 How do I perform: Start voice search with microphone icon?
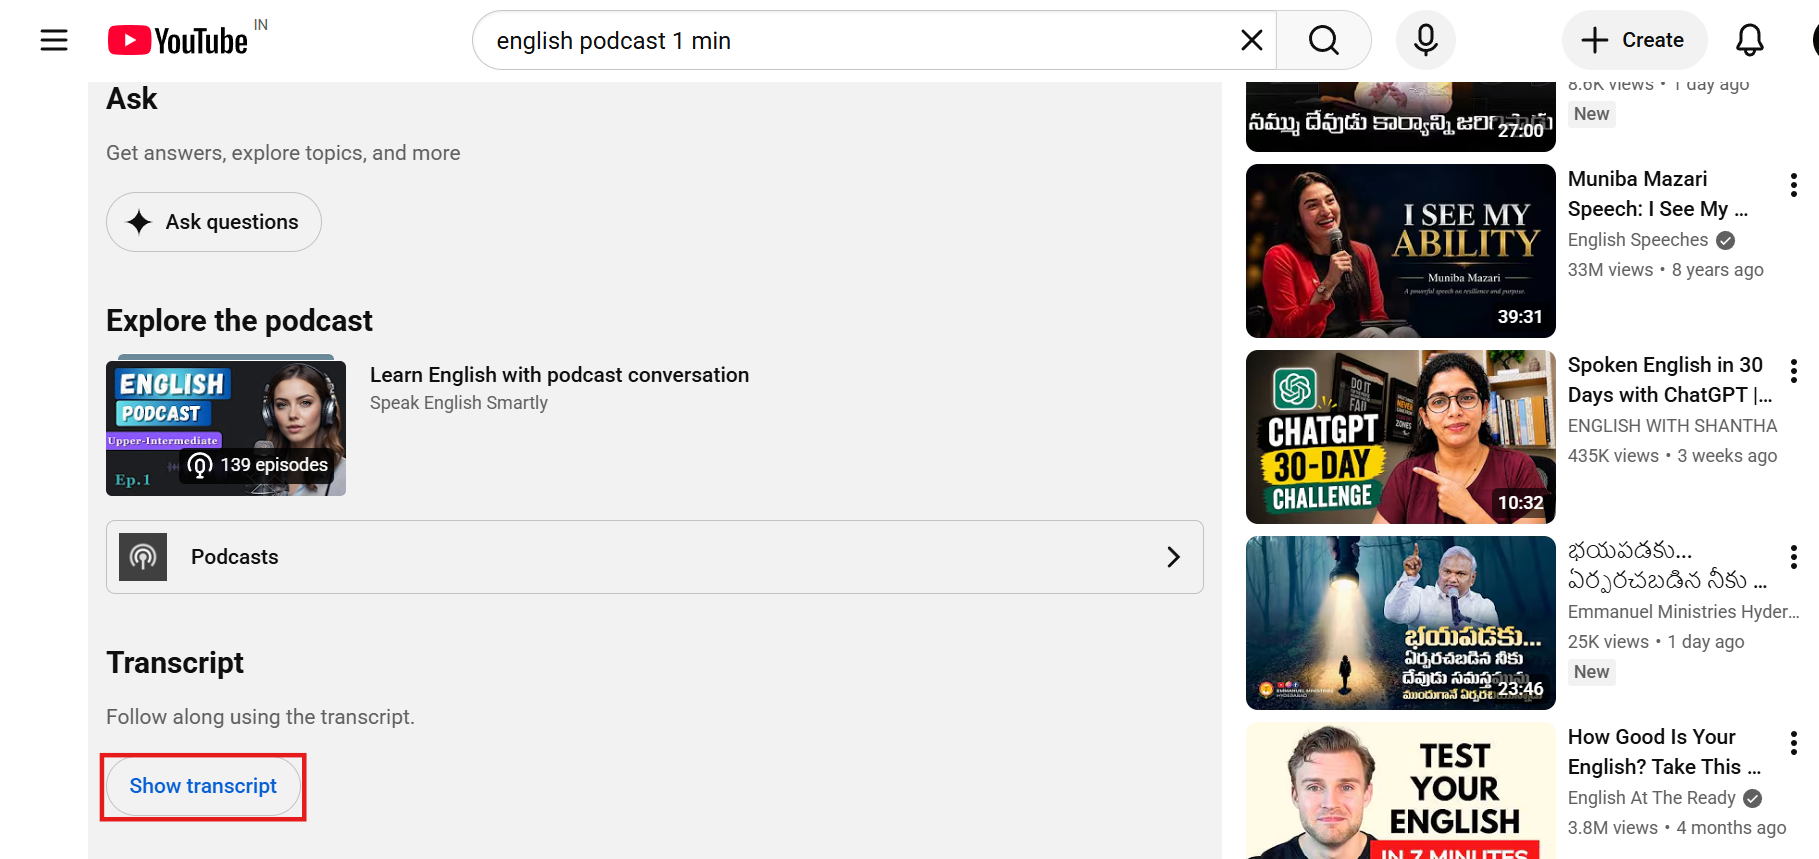[x=1425, y=40]
